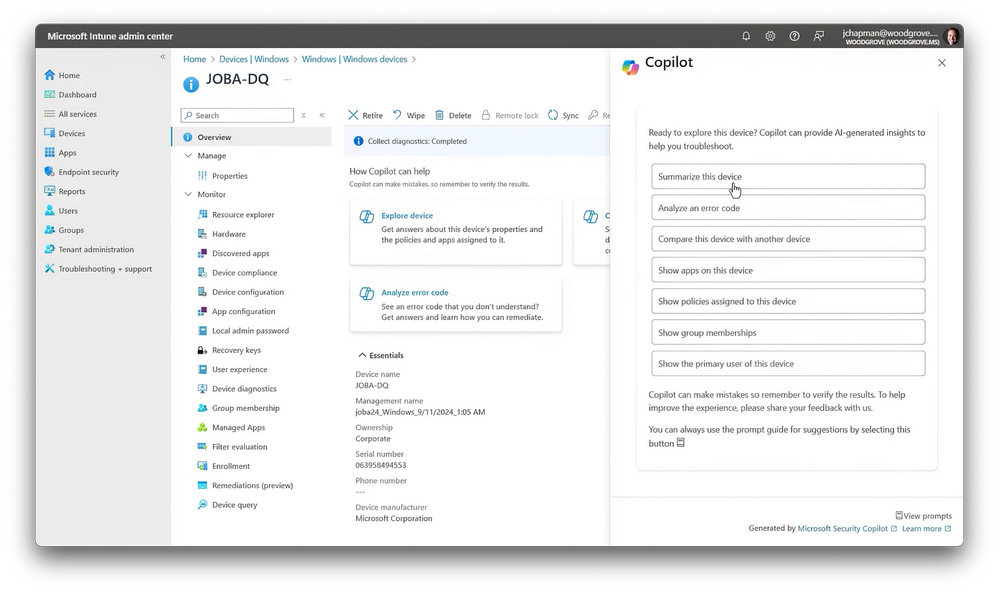Open Group membership menu item
The height and width of the screenshot is (593, 999).
coord(245,408)
